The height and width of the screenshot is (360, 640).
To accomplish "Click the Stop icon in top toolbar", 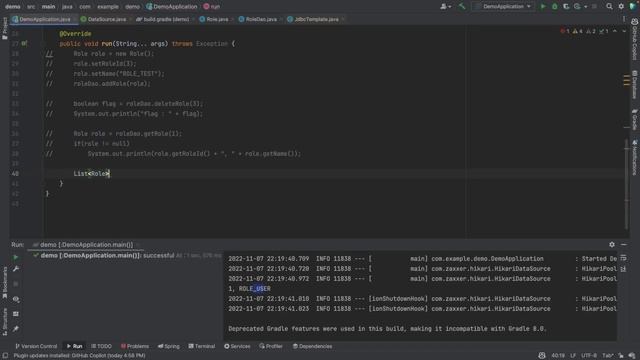I will pos(594,7).
